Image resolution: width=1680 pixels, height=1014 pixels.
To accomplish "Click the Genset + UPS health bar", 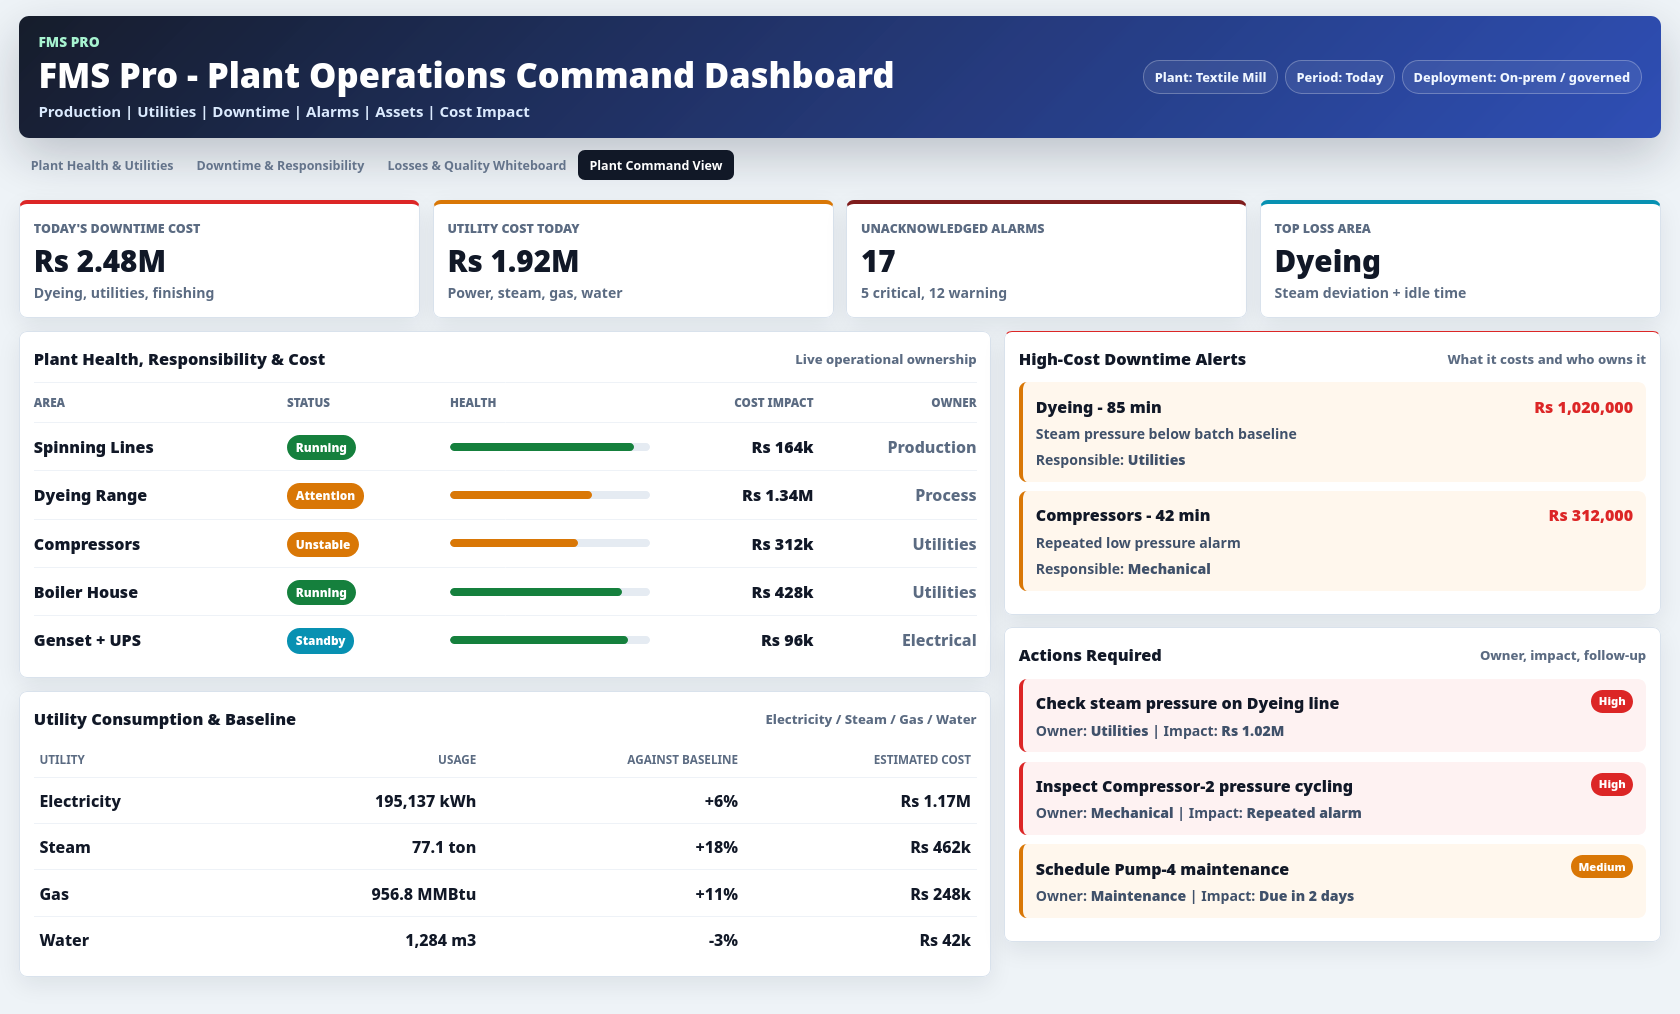I will click(550, 640).
